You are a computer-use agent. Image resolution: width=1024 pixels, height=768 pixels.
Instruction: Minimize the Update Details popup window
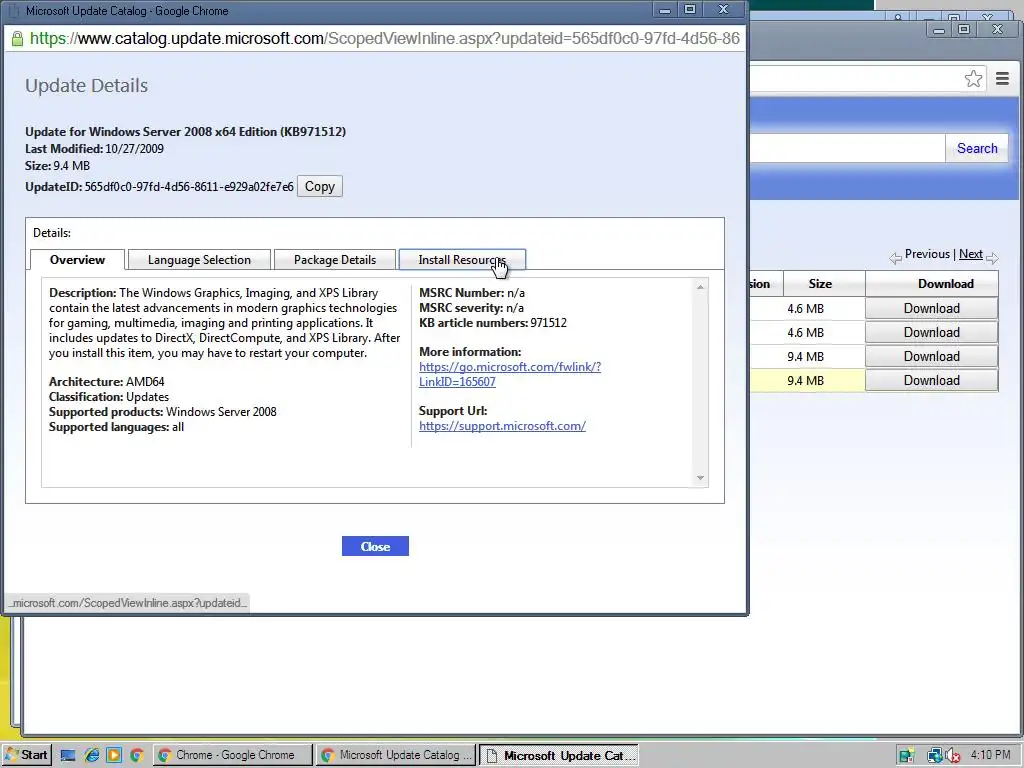pos(665,10)
